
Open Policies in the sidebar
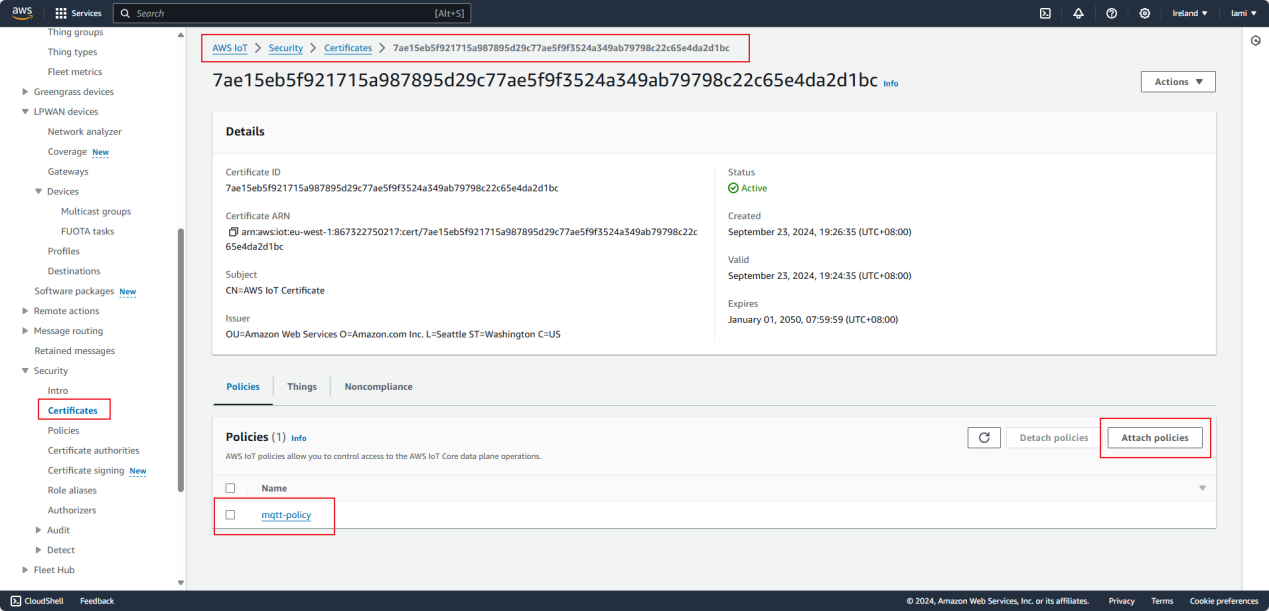pyautogui.click(x=63, y=430)
